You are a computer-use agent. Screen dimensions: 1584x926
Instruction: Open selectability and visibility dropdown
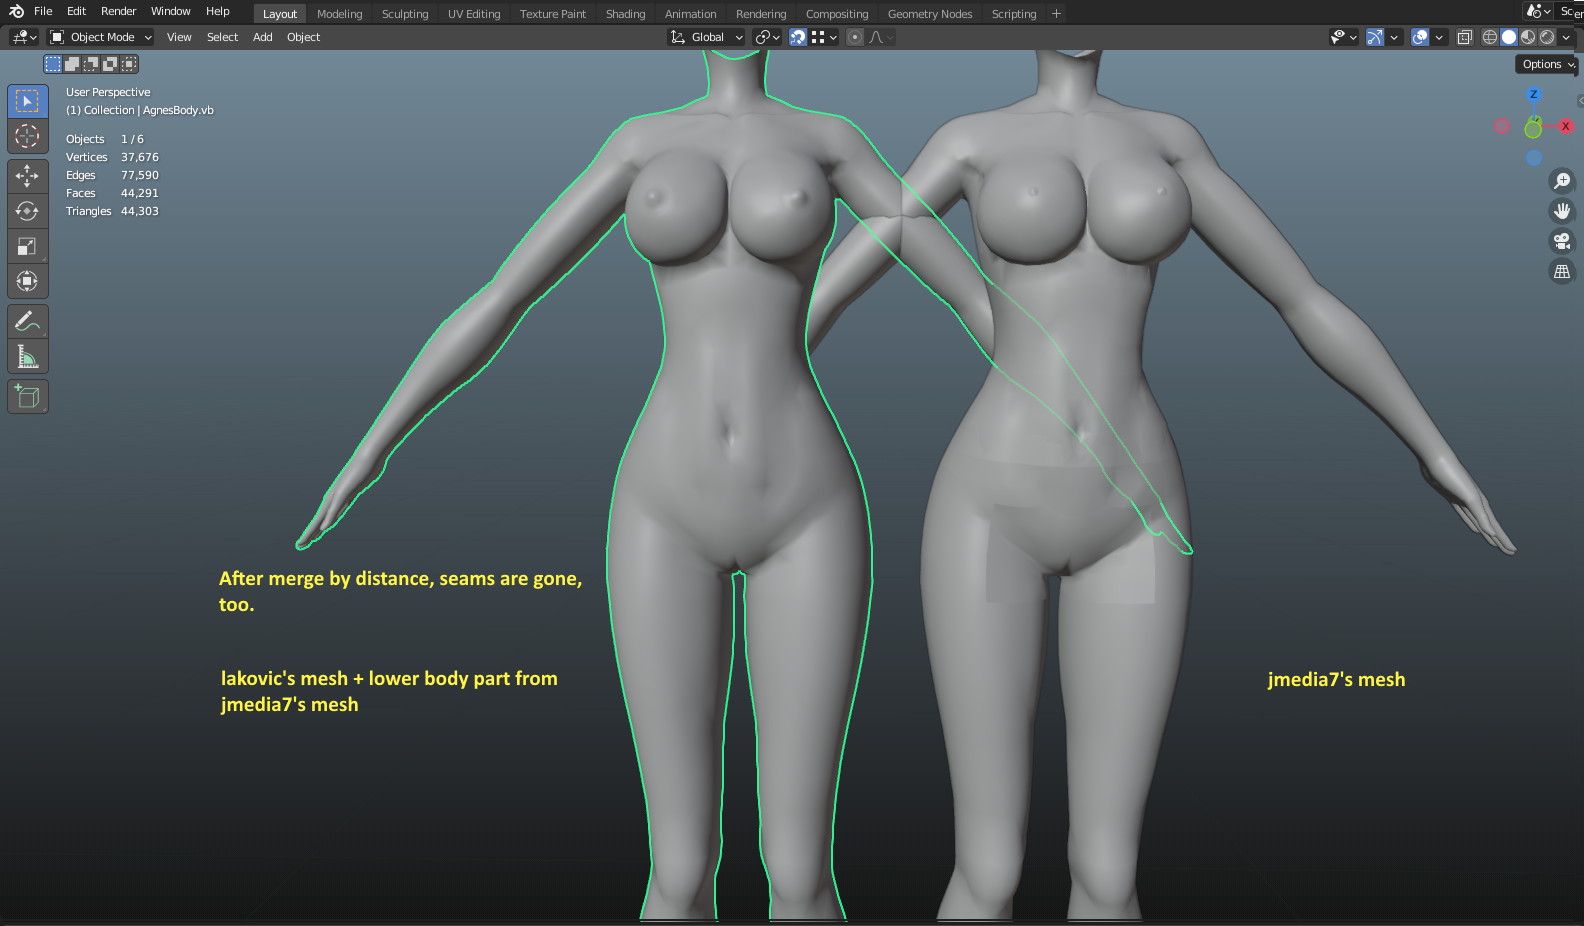[1344, 37]
